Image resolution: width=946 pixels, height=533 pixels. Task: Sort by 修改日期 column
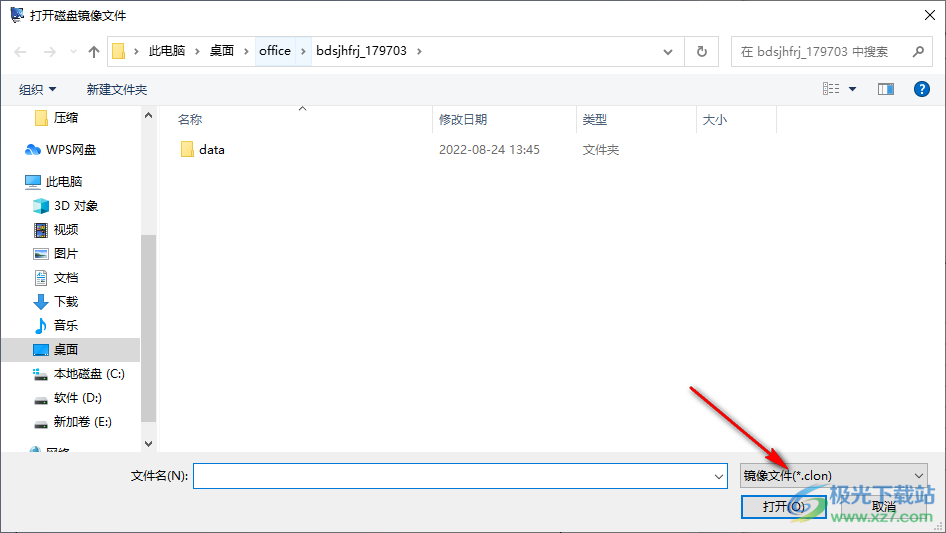coord(463,120)
